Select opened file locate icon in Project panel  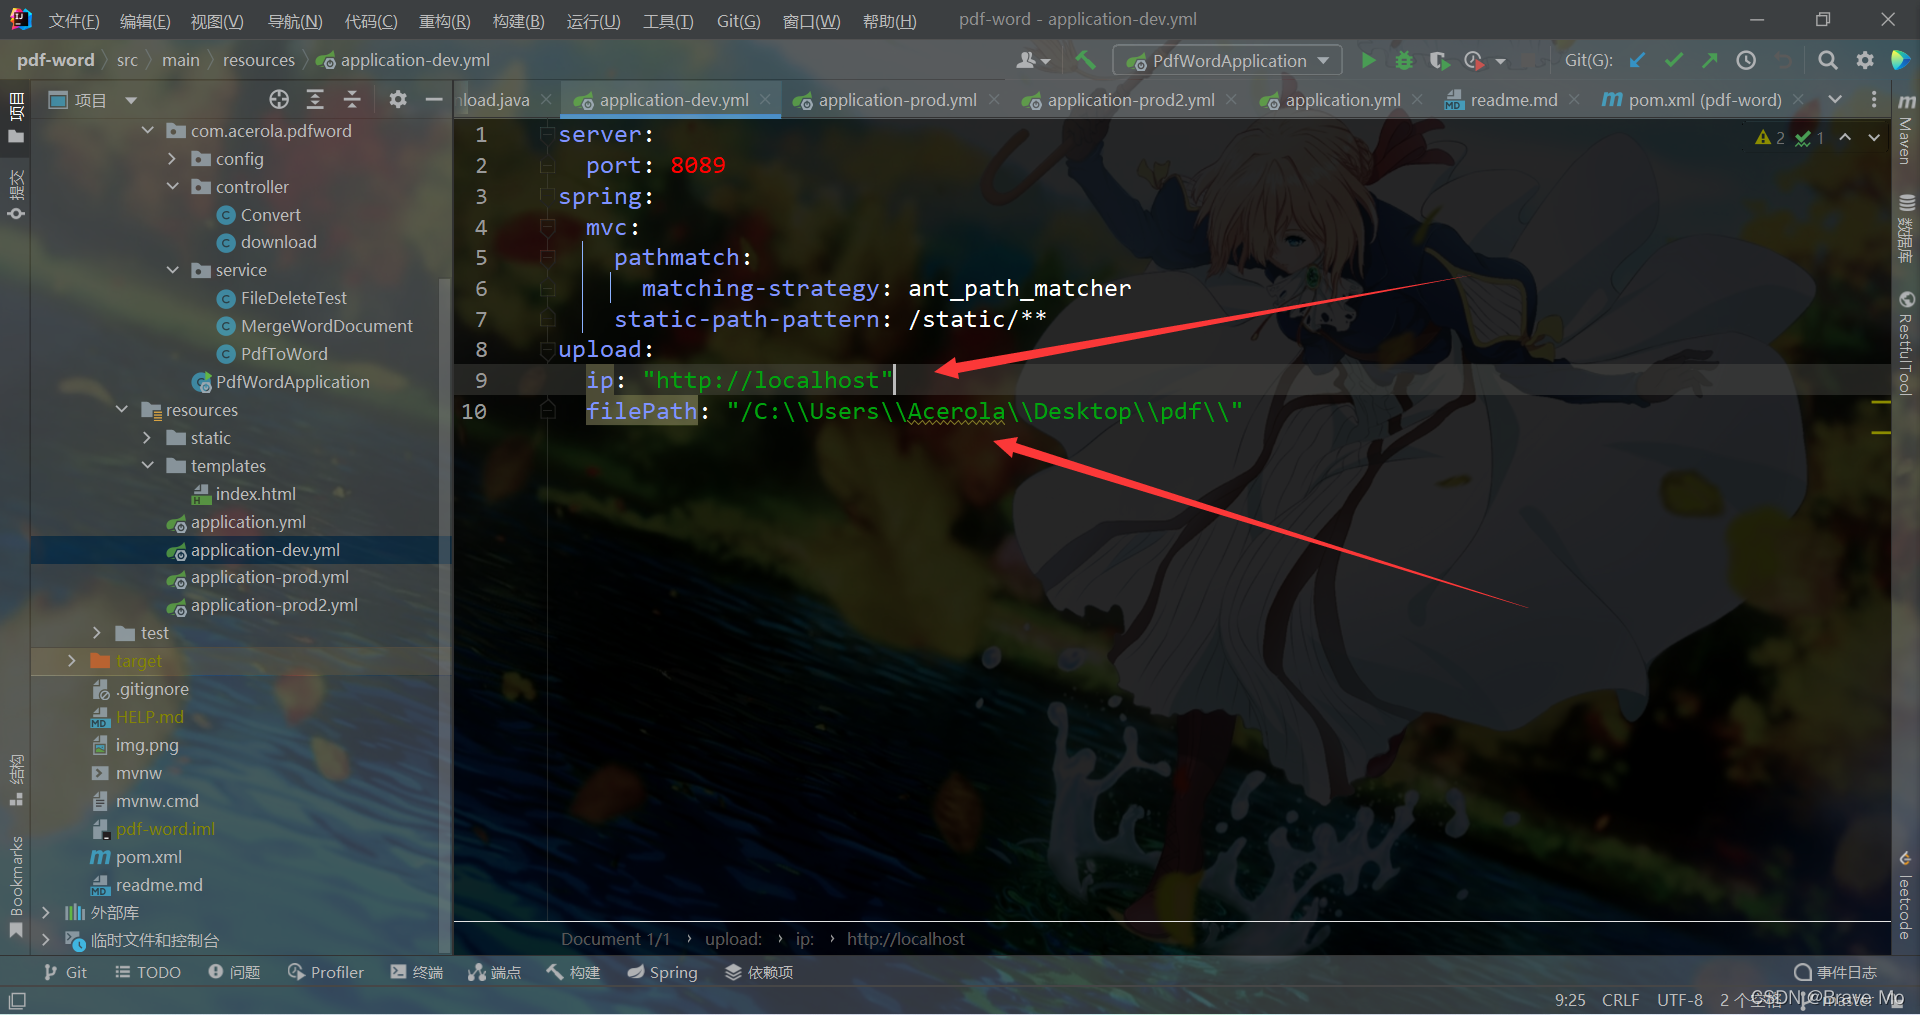click(279, 99)
